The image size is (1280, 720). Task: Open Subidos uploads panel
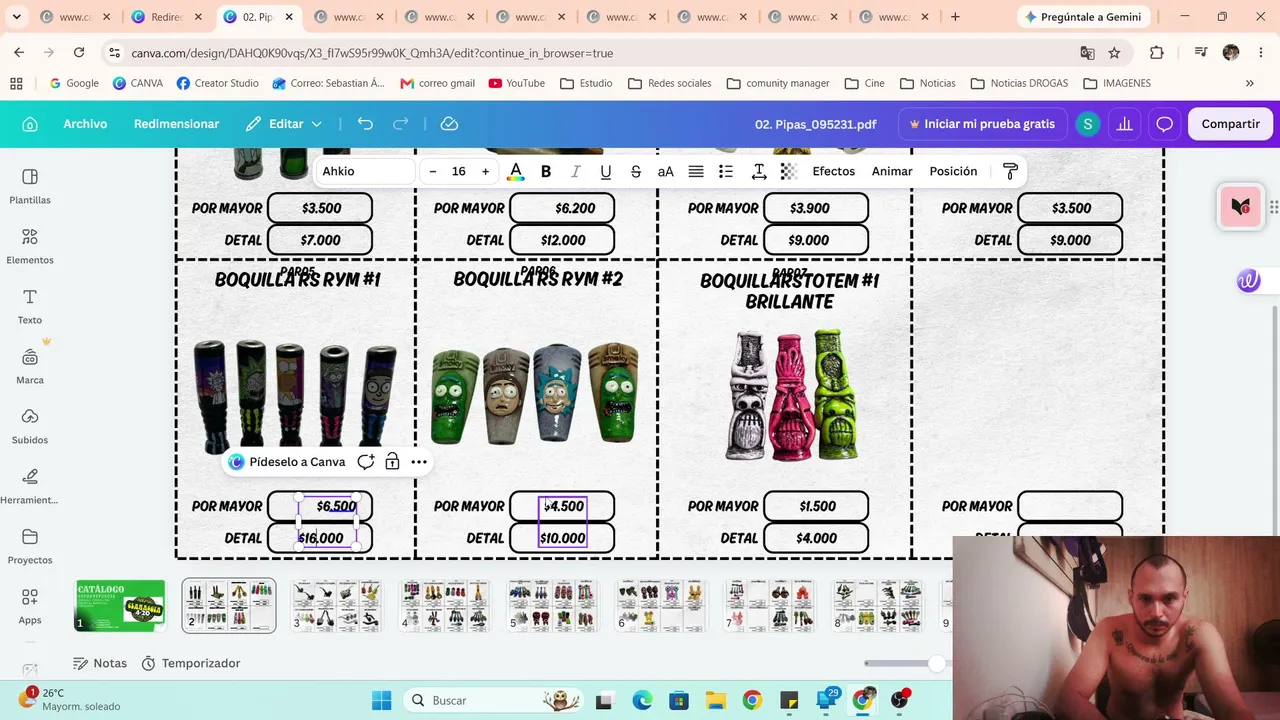pos(30,426)
